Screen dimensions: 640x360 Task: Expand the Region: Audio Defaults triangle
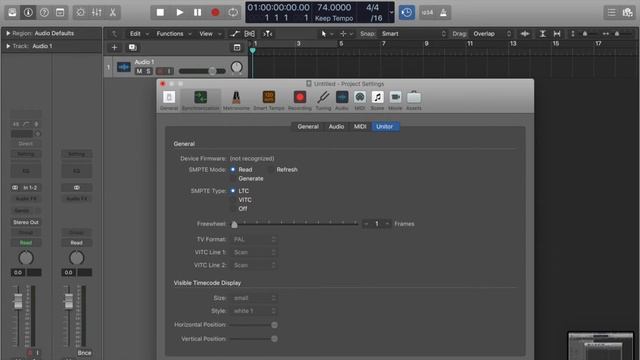point(8,33)
